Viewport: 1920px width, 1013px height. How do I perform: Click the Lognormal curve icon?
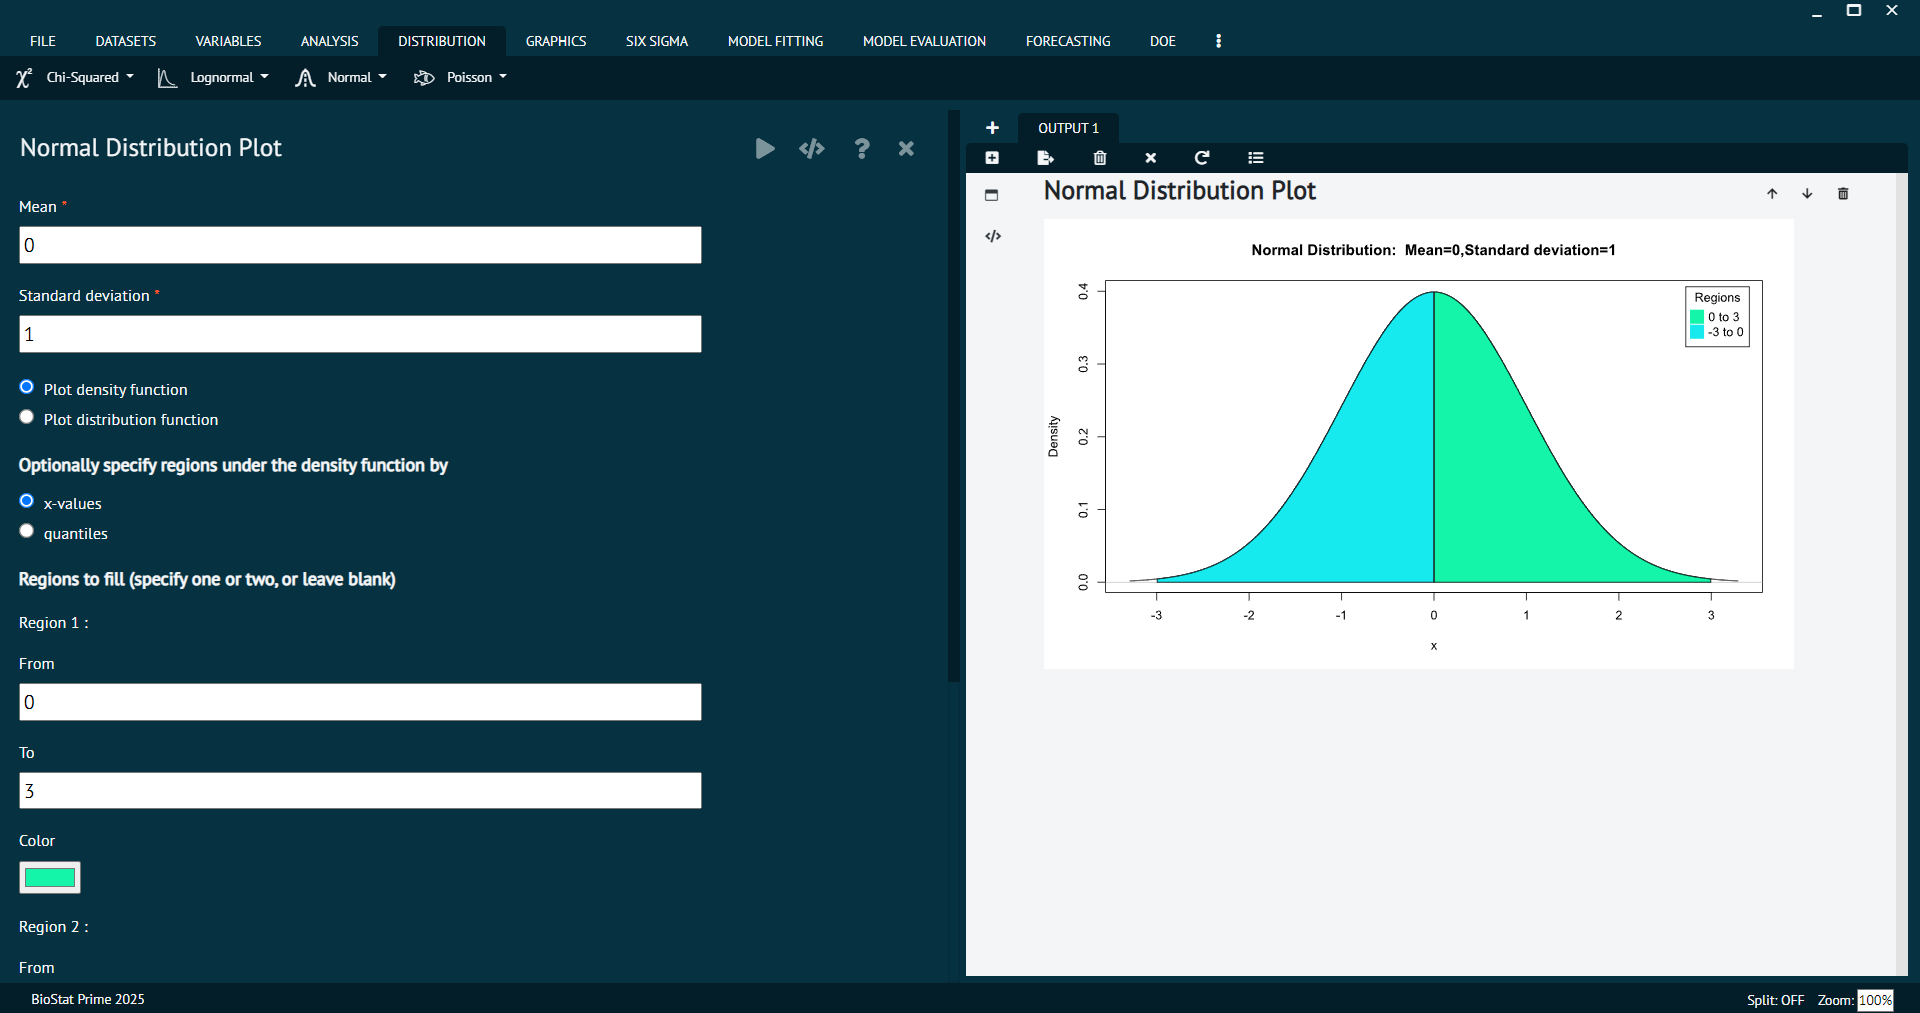(x=167, y=78)
